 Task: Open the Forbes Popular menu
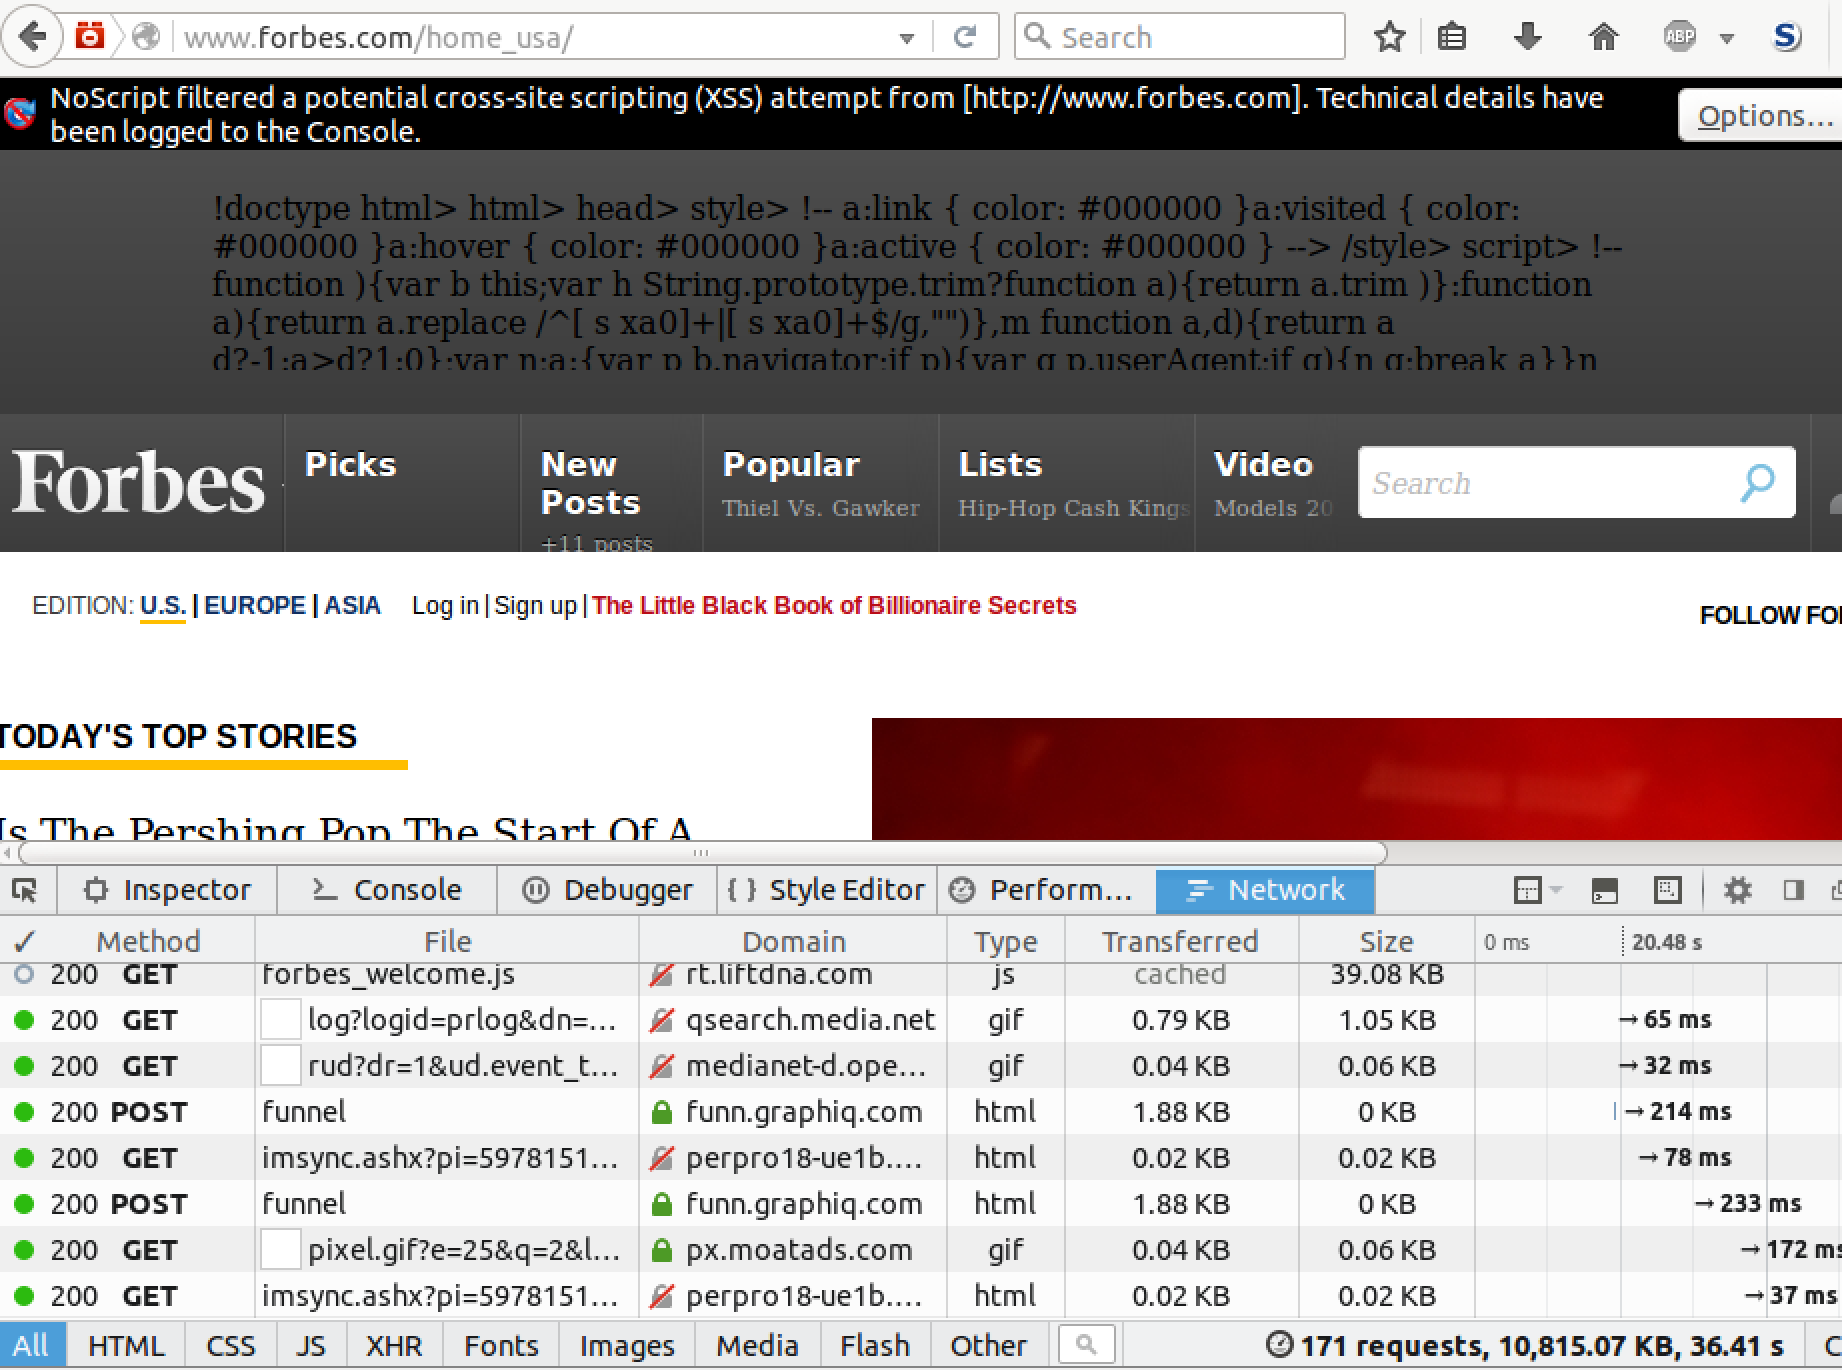(791, 465)
